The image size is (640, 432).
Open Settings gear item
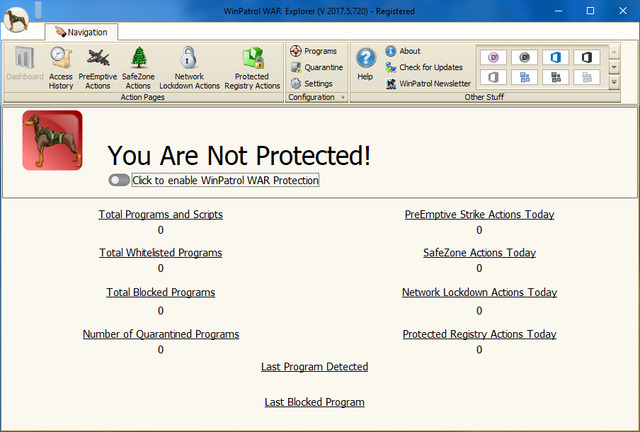(311, 84)
